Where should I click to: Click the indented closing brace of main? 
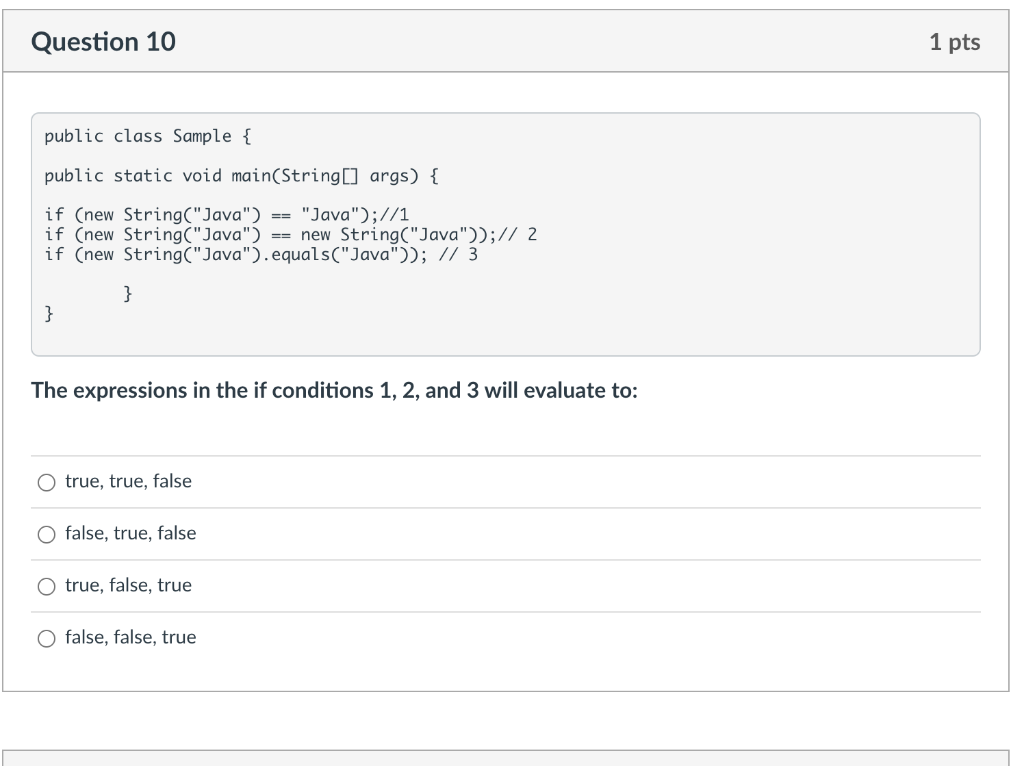[128, 294]
